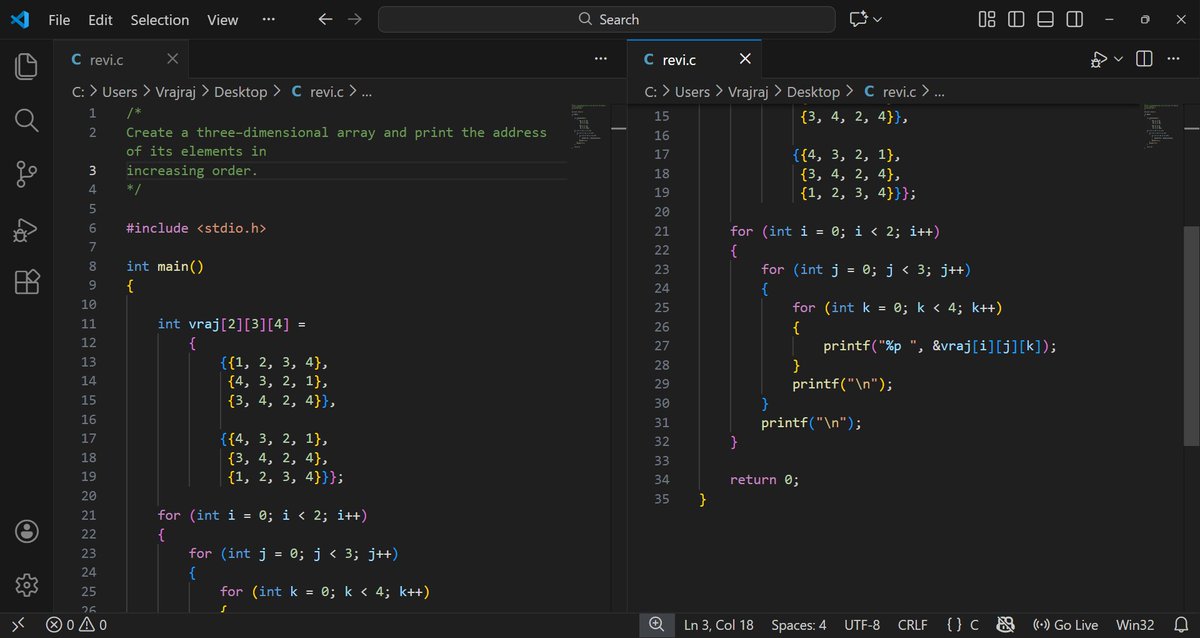Image resolution: width=1200 pixels, height=638 pixels.
Task: Change encoding via UTF-8
Action: click(862, 625)
